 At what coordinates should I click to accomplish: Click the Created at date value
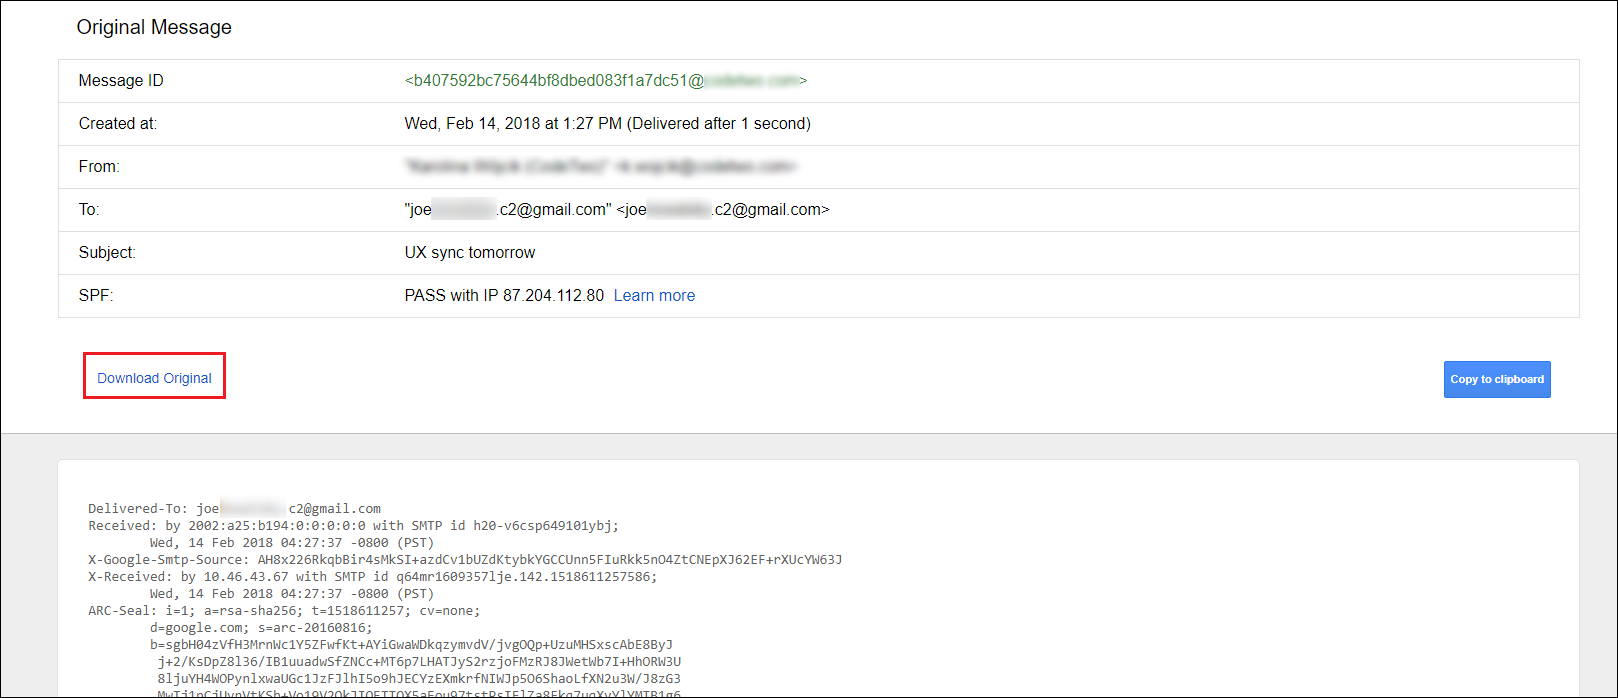(608, 123)
